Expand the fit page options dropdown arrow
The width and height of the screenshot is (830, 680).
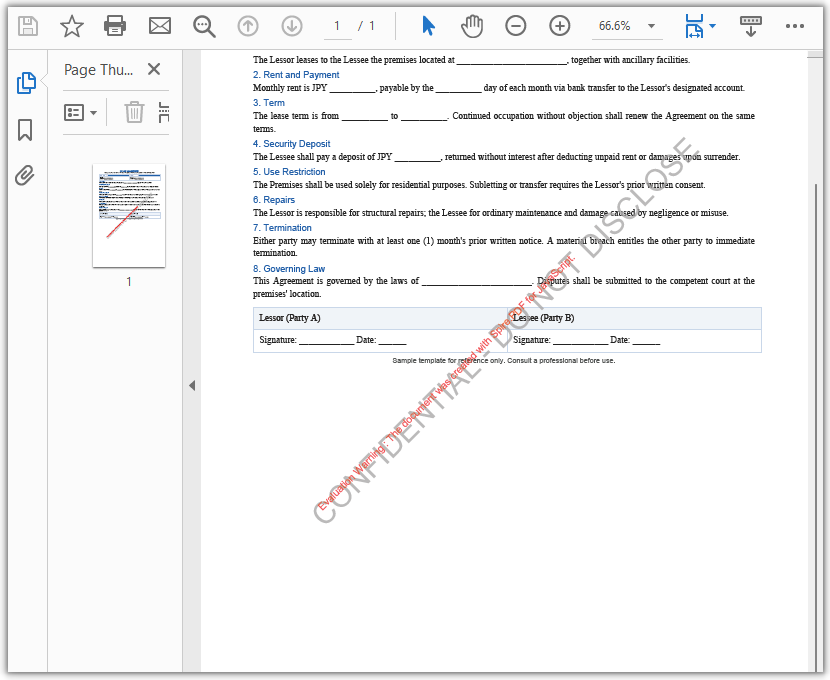pos(712,25)
